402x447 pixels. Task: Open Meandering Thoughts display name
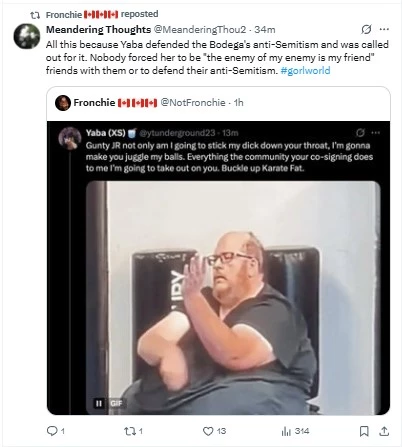[x=98, y=30]
